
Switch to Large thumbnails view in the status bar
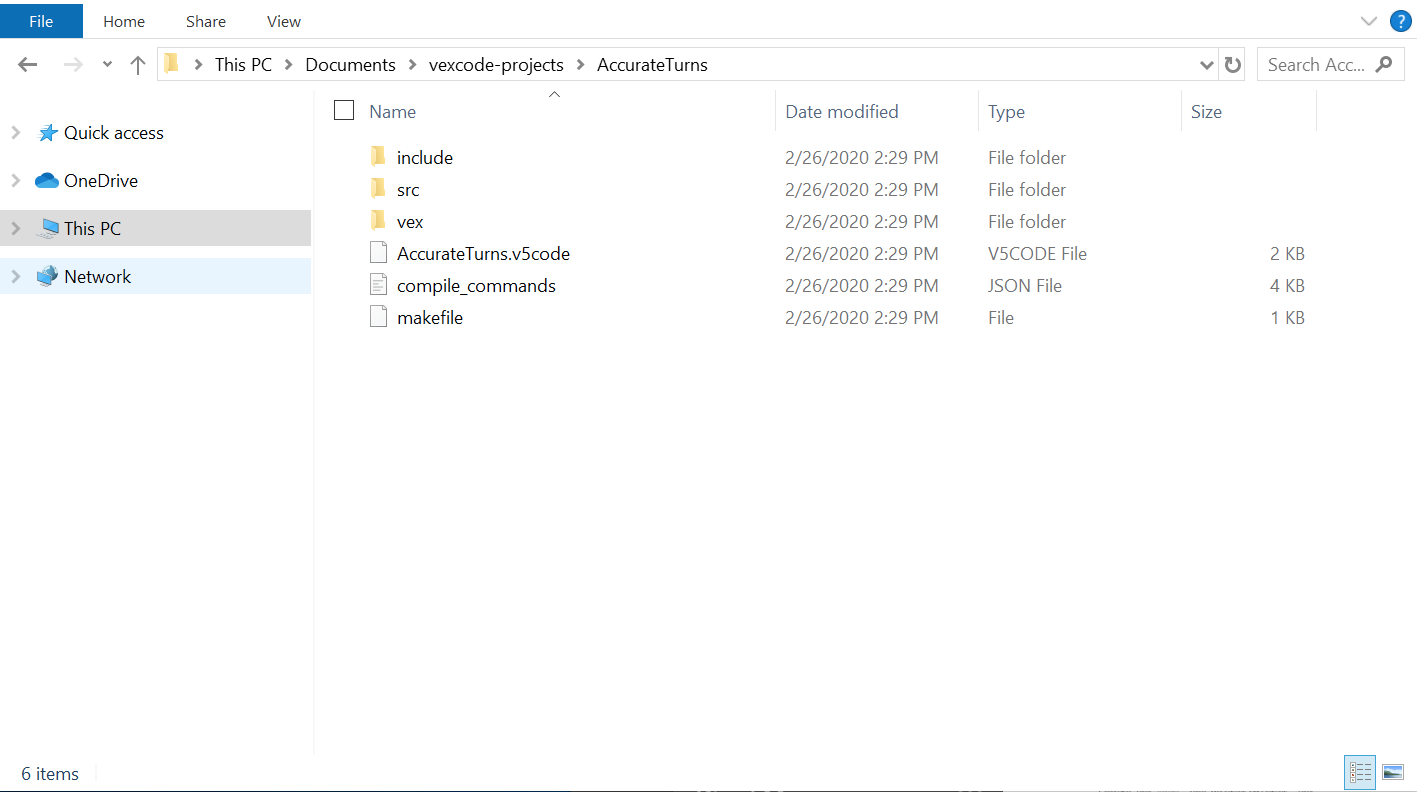tap(1392, 771)
